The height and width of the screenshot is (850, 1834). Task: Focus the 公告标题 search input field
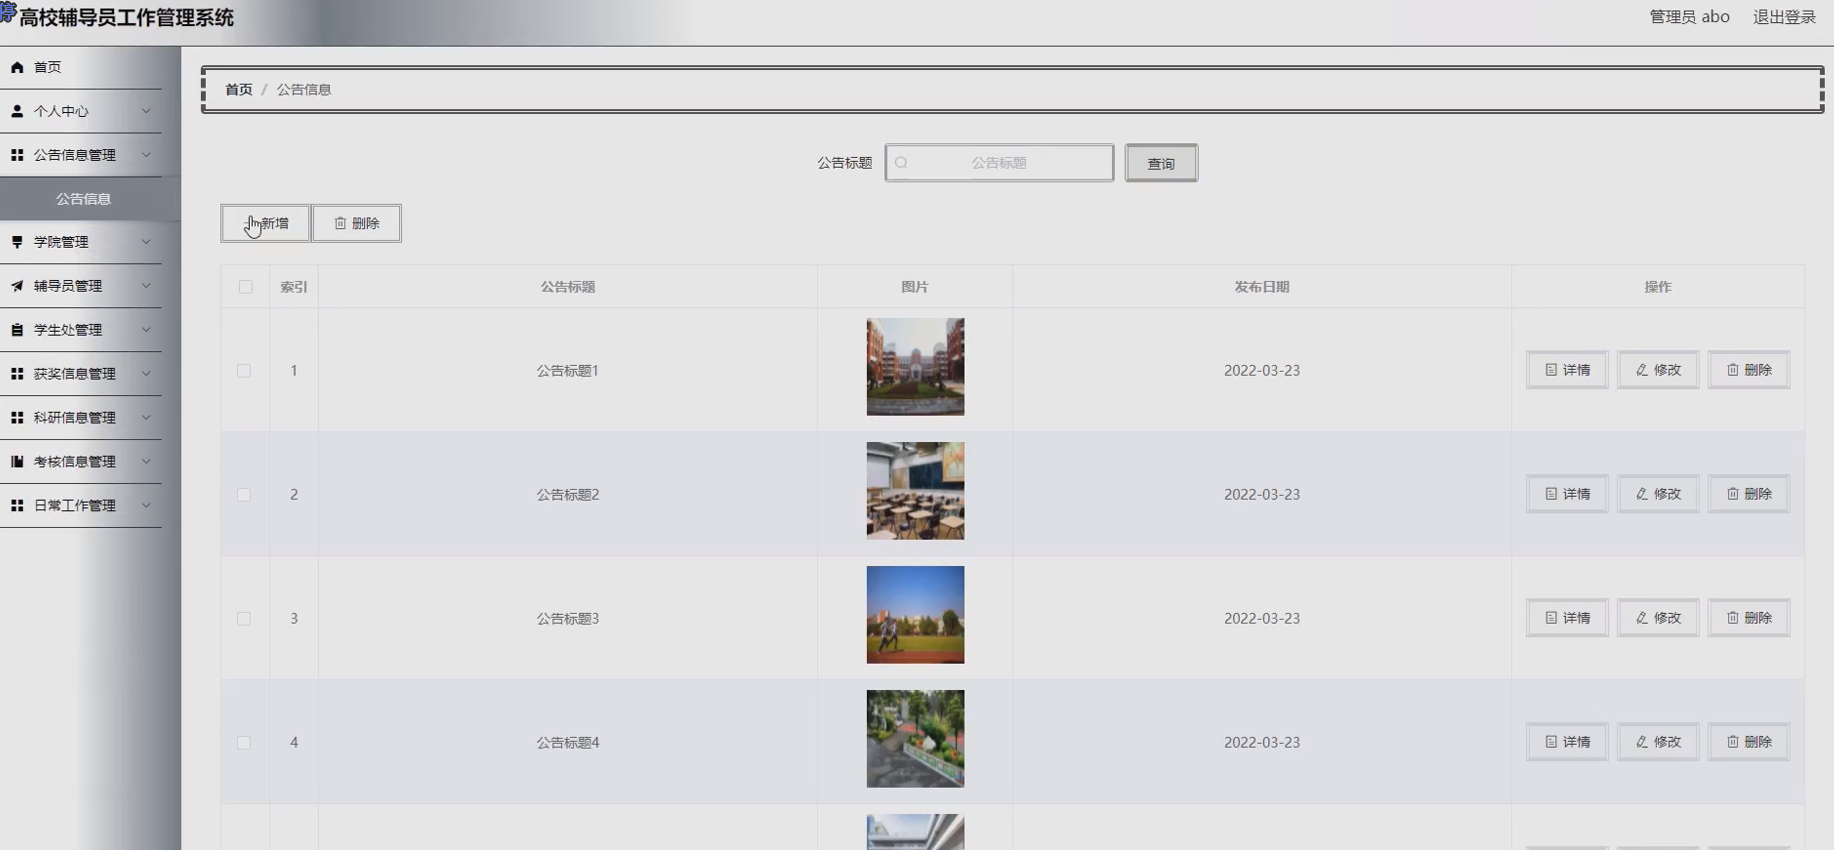pyautogui.click(x=999, y=163)
